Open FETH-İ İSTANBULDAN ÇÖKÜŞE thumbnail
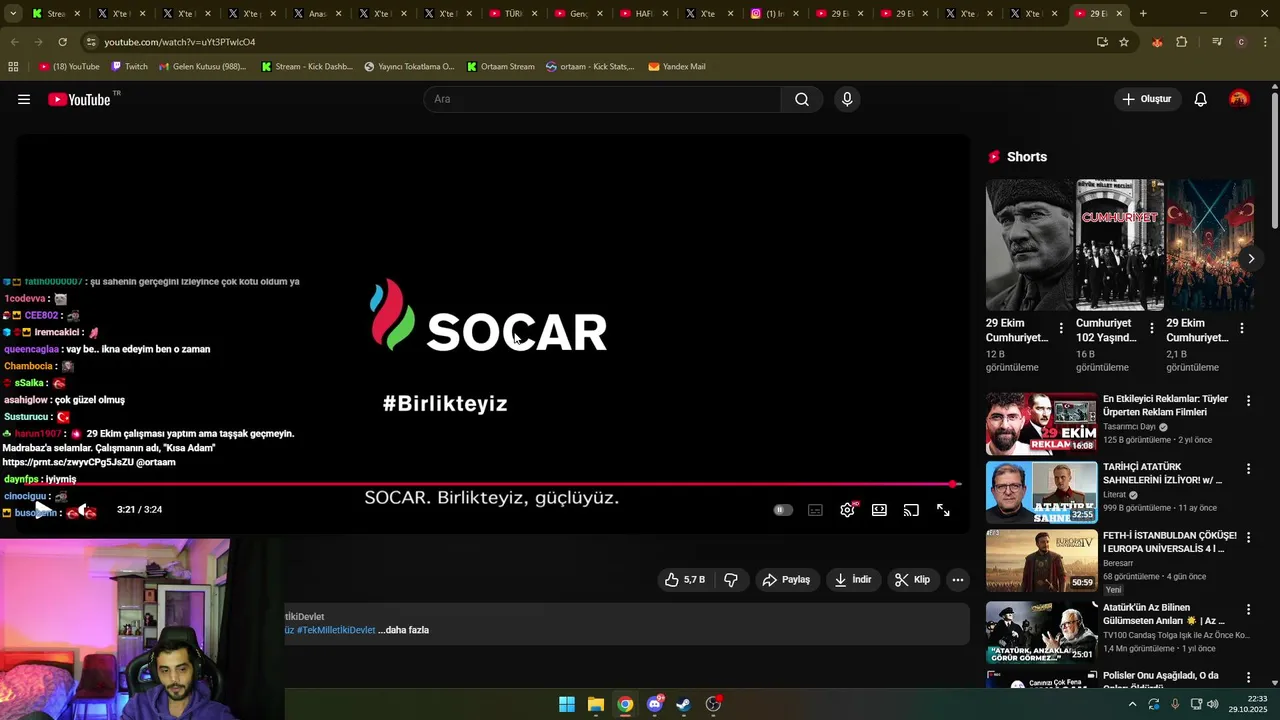Viewport: 1280px width, 720px height. [x=1041, y=561]
